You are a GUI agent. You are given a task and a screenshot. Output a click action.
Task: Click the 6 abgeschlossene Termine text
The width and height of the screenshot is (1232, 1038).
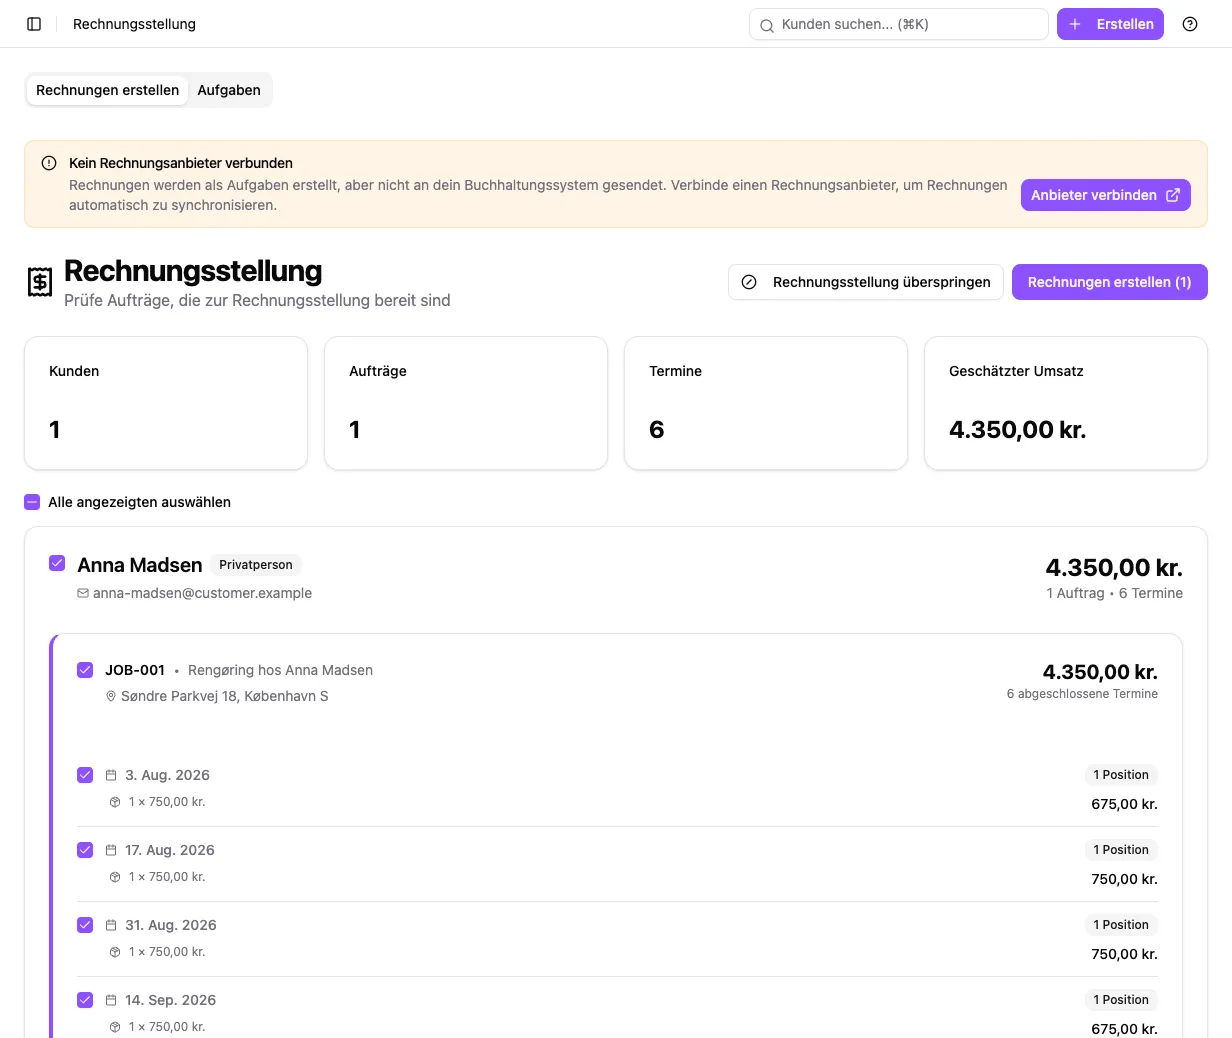click(1082, 694)
